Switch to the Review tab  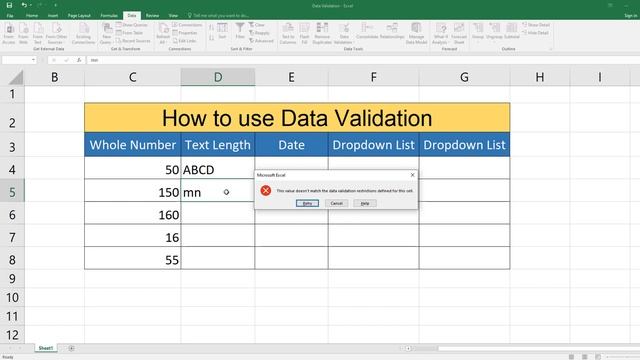152,16
